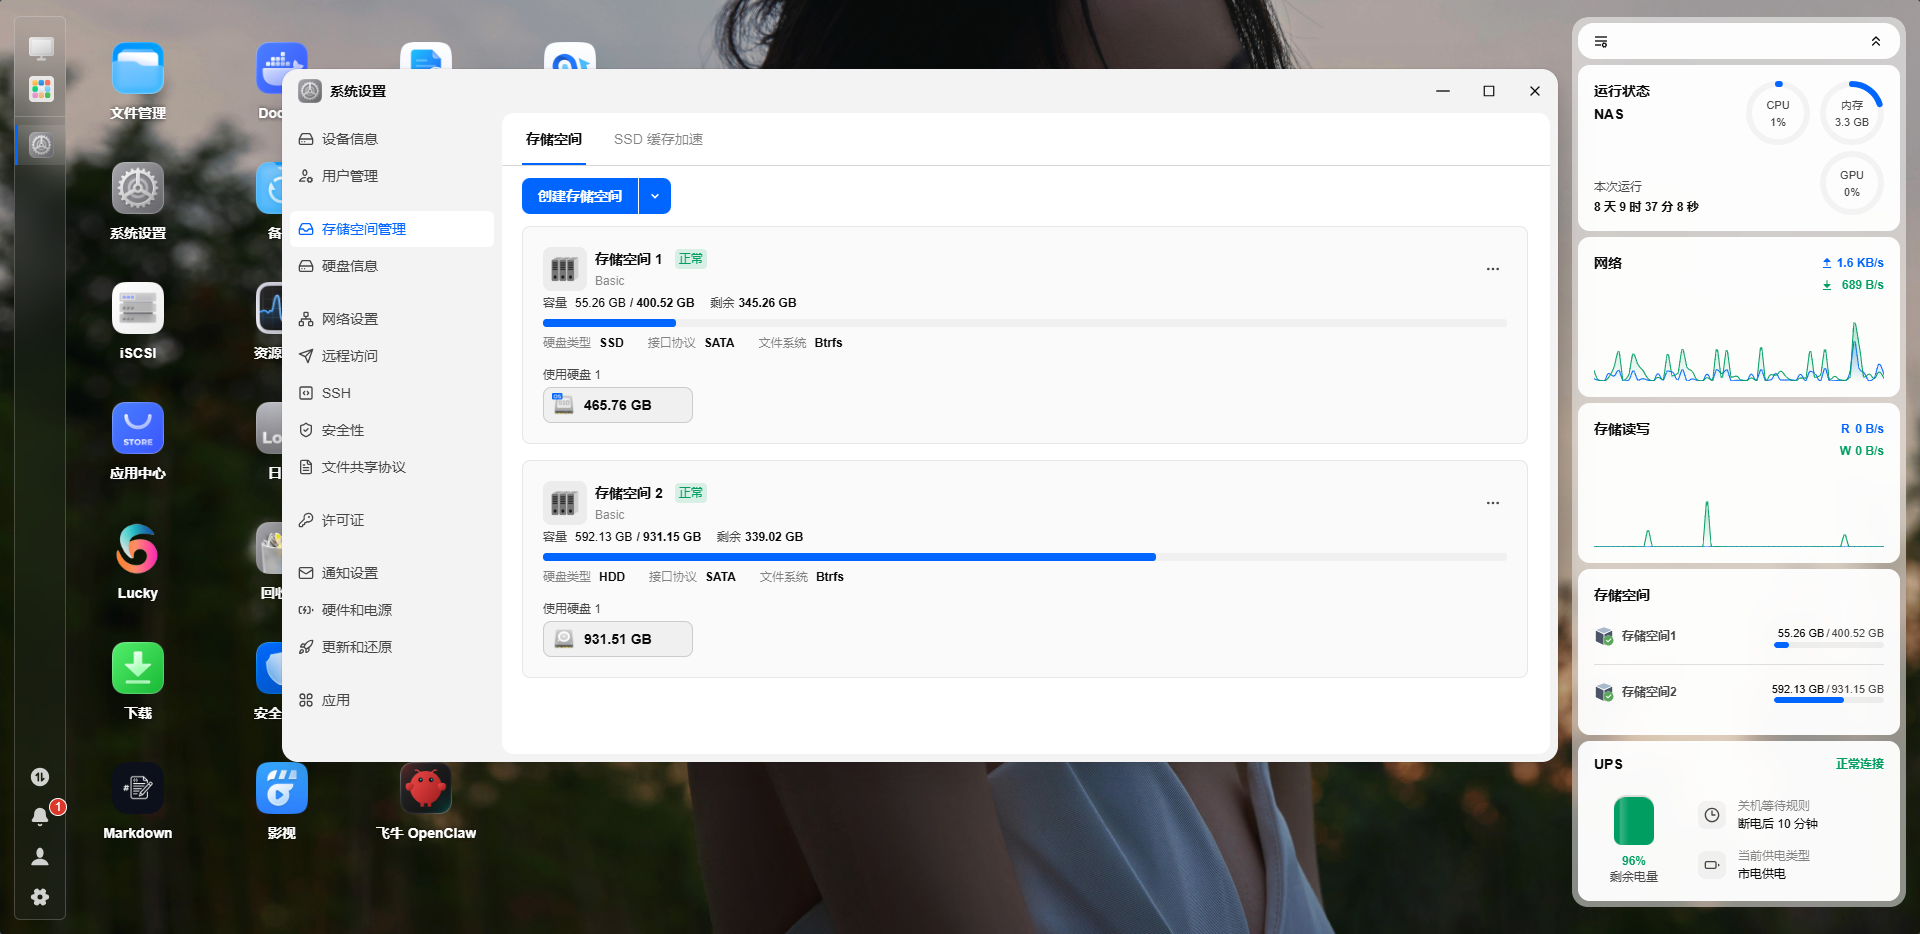
Task: Click the GPU 0% gauge
Action: (1852, 183)
